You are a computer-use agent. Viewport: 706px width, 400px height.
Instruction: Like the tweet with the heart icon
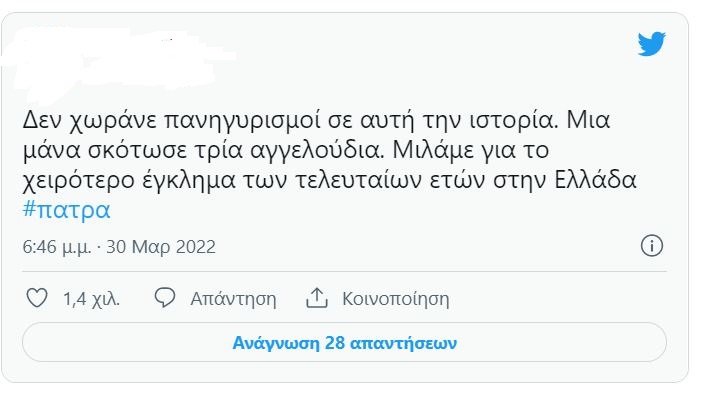point(37,298)
